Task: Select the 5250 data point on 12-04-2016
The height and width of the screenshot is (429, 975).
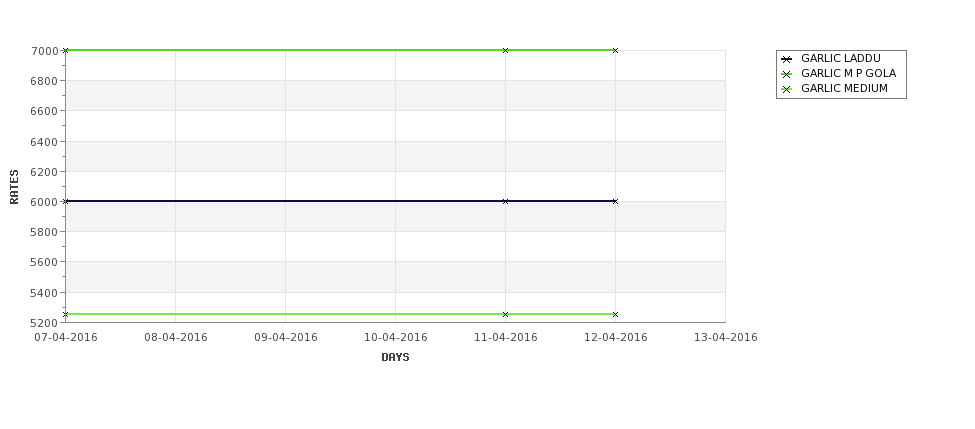Action: click(615, 315)
